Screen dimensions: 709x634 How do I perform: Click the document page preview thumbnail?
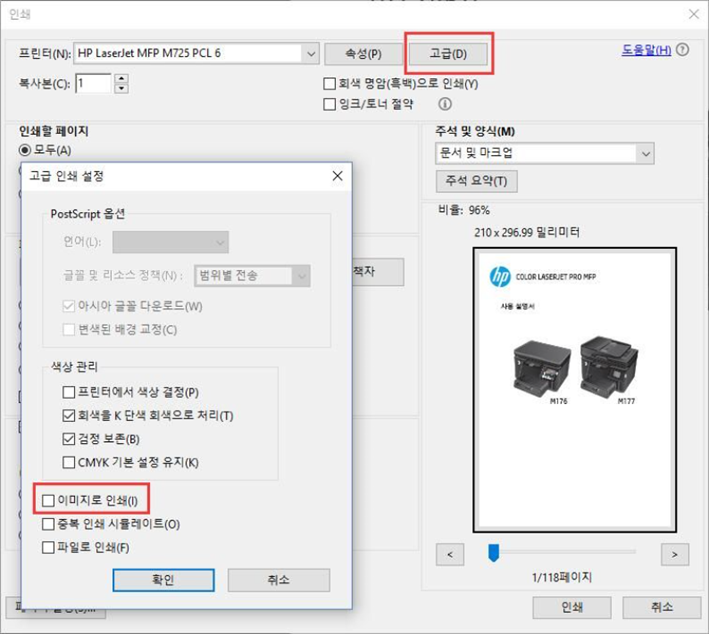click(575, 390)
